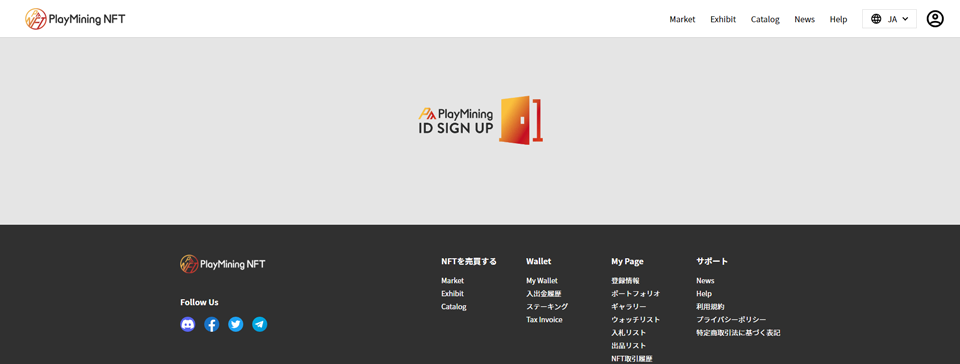Click the Wallet footer heading
The width and height of the screenshot is (960, 364).
[539, 261]
